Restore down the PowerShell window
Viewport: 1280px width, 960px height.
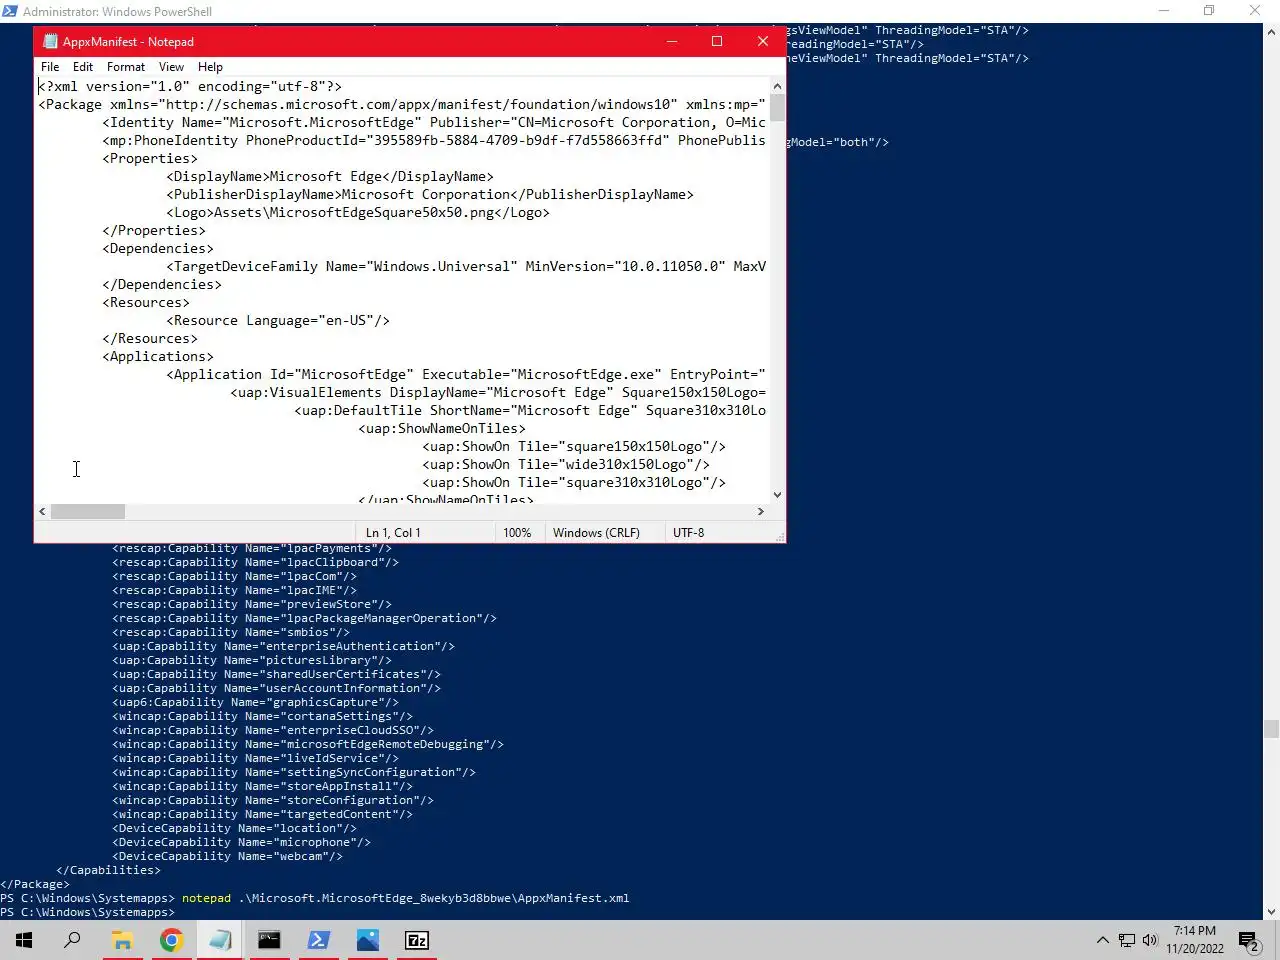tap(1209, 11)
